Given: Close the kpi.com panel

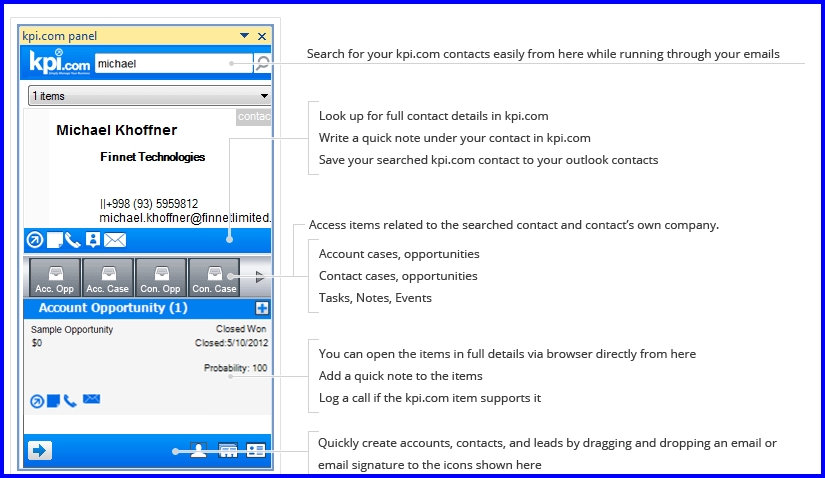Looking at the screenshot, I should click(262, 36).
